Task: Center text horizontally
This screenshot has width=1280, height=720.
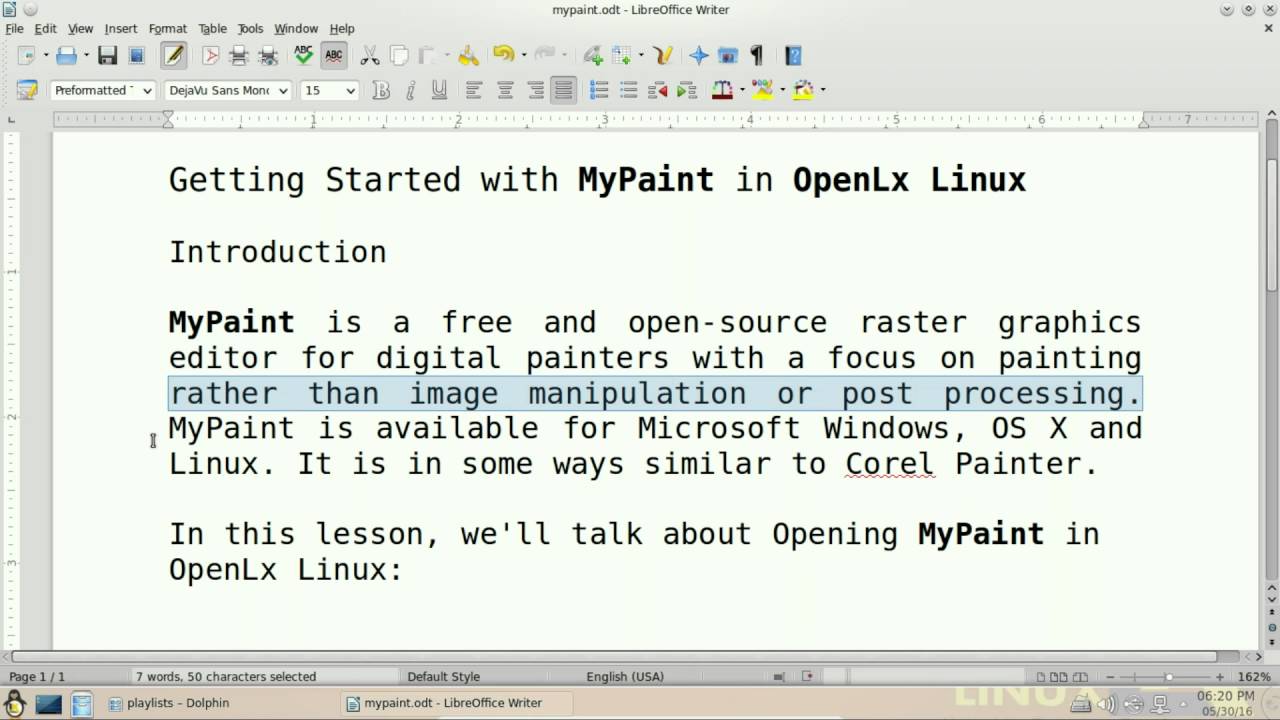Action: click(x=505, y=90)
